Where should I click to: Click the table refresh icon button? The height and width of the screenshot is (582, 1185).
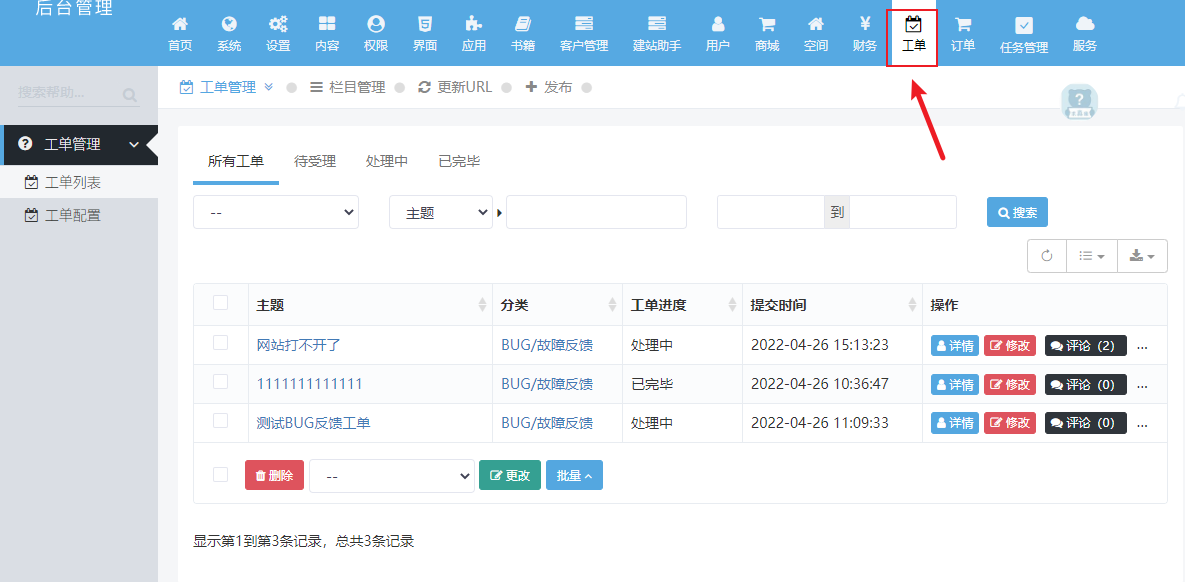[1047, 256]
